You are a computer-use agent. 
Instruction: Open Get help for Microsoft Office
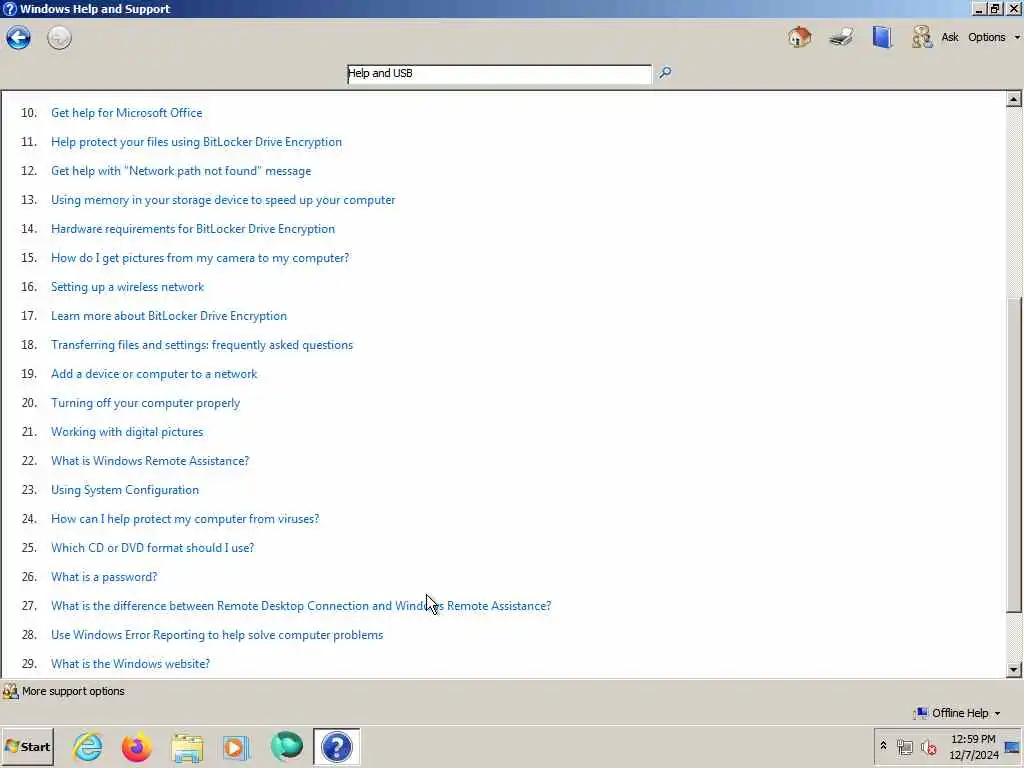click(127, 113)
